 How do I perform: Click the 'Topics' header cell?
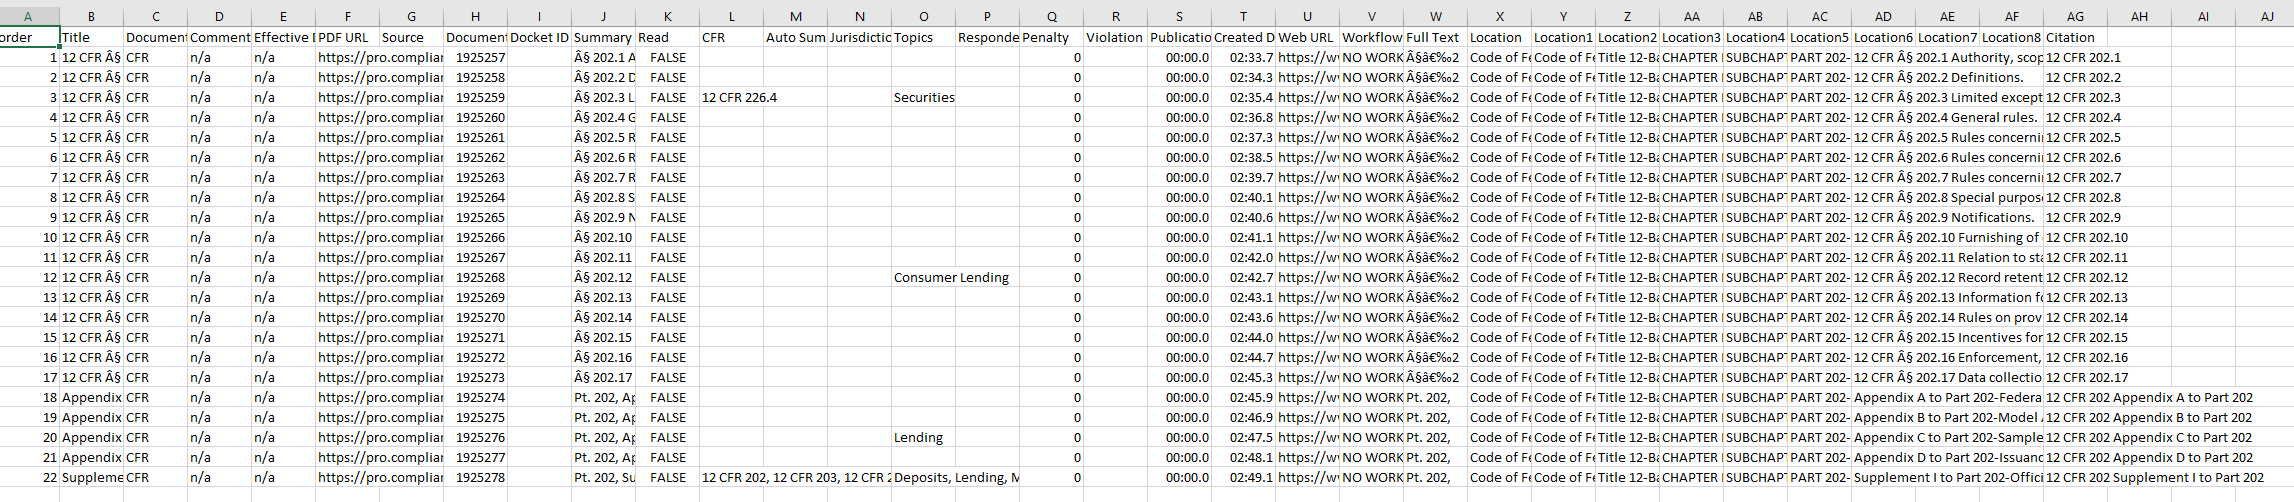click(923, 37)
